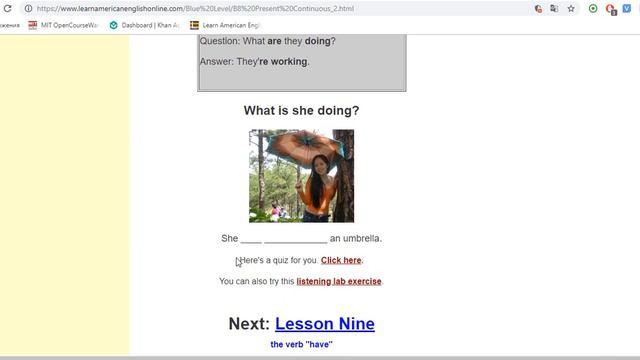Click the 'an umbrella.' sentence ending

coord(356,238)
